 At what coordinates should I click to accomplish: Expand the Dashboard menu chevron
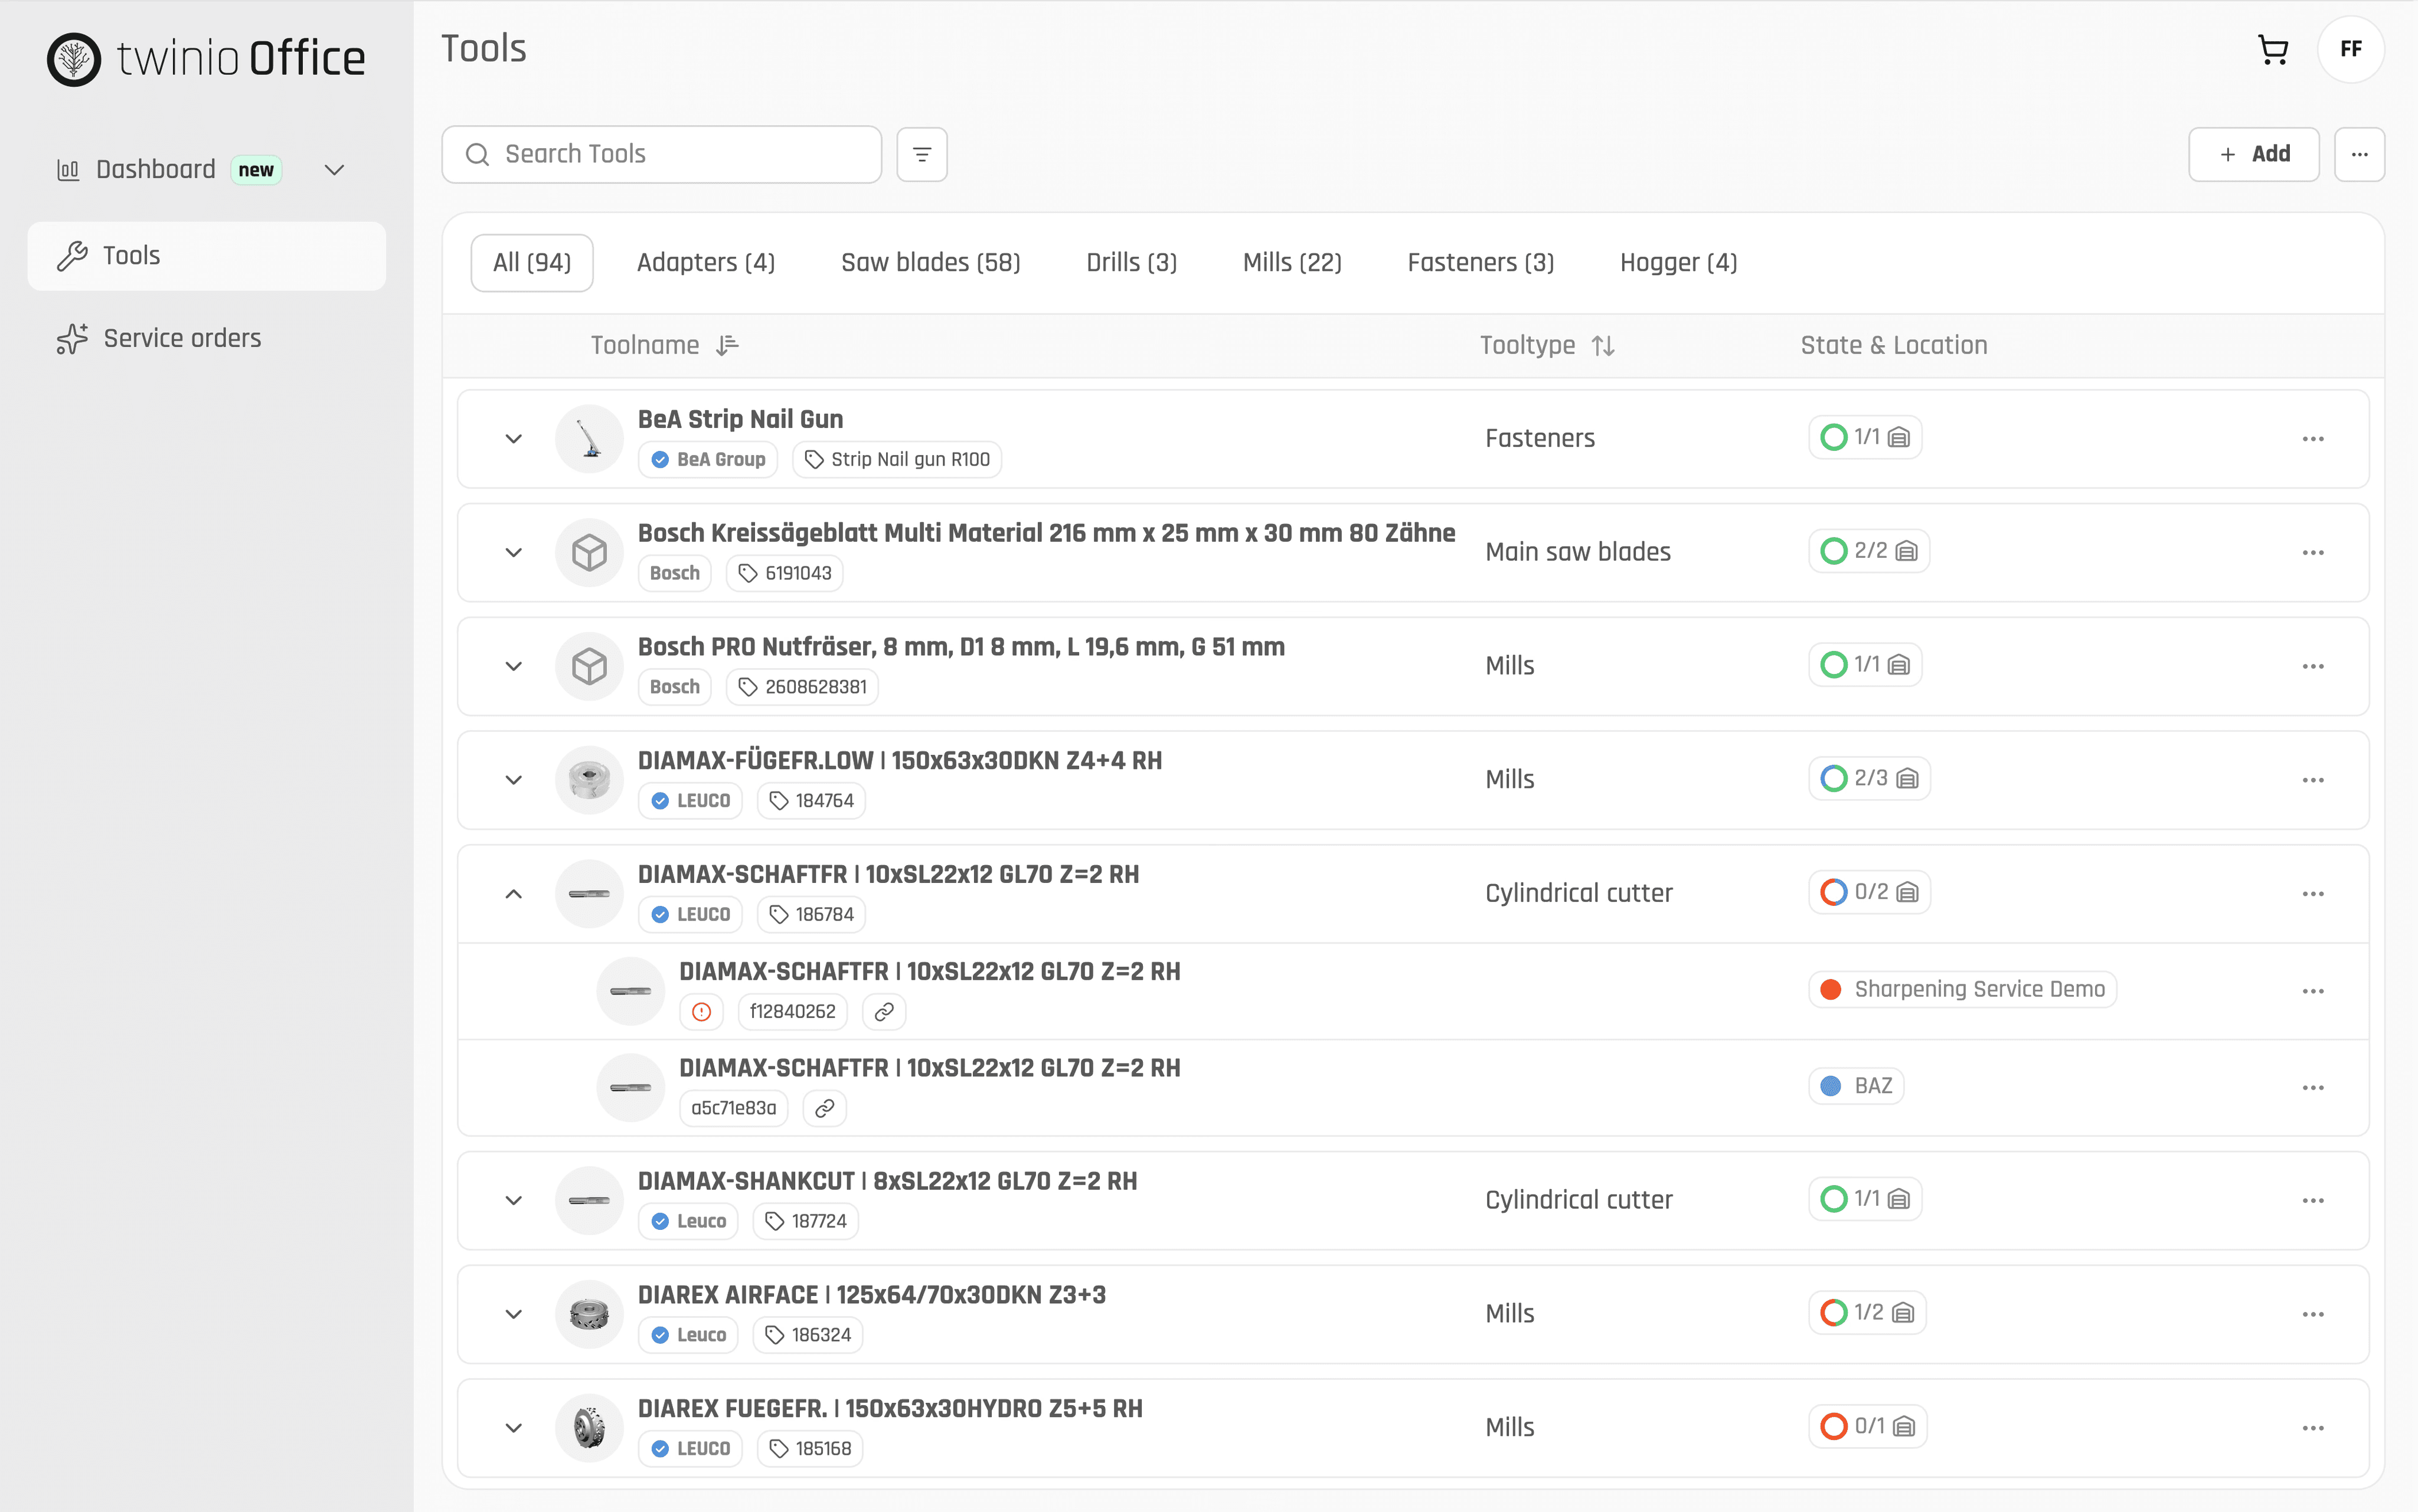pyautogui.click(x=335, y=170)
